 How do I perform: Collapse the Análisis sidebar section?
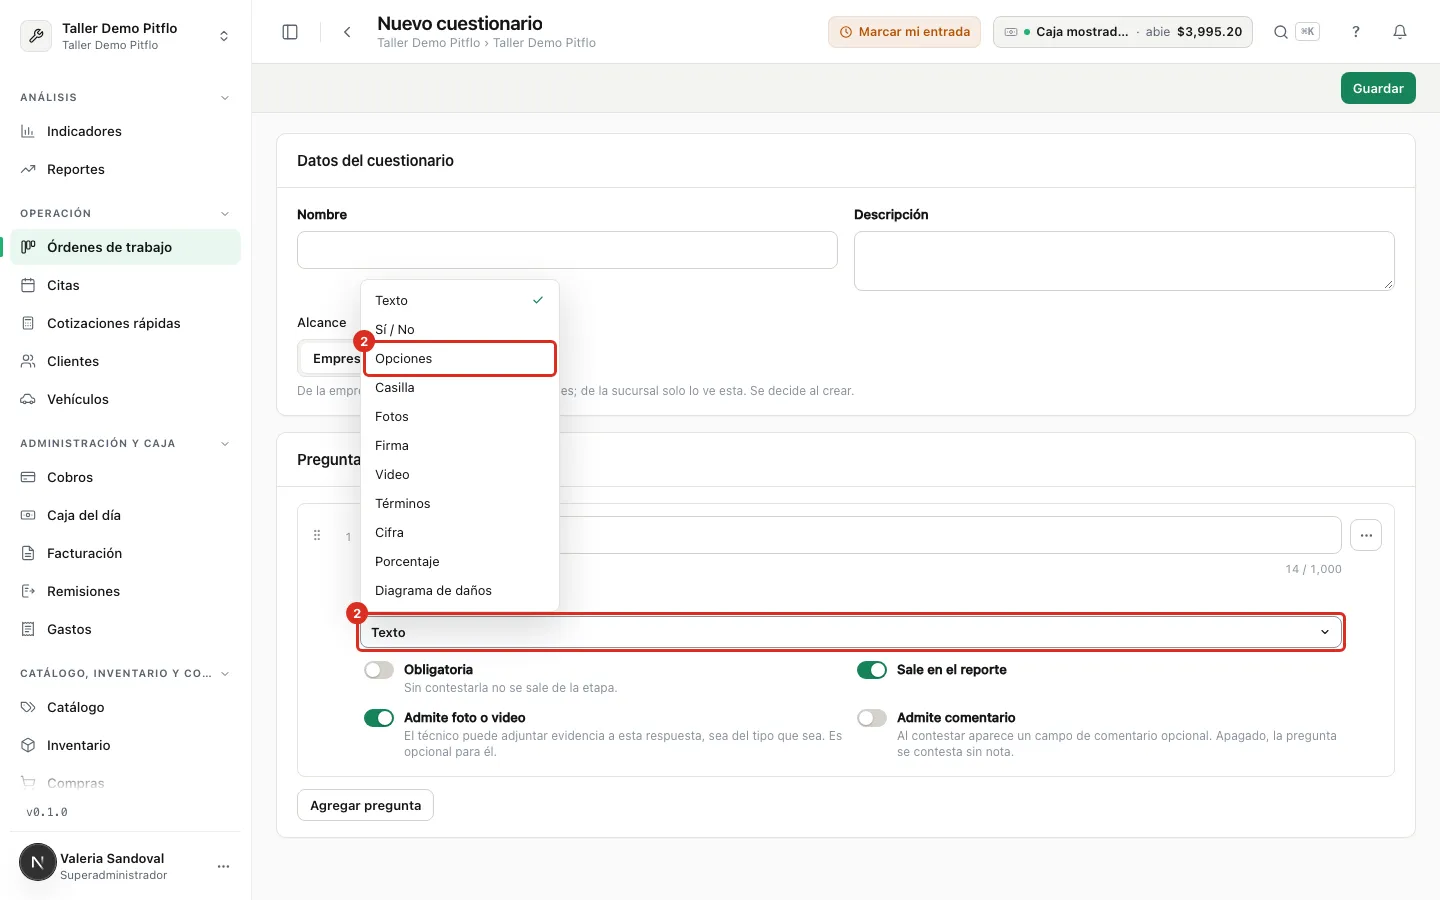[224, 98]
